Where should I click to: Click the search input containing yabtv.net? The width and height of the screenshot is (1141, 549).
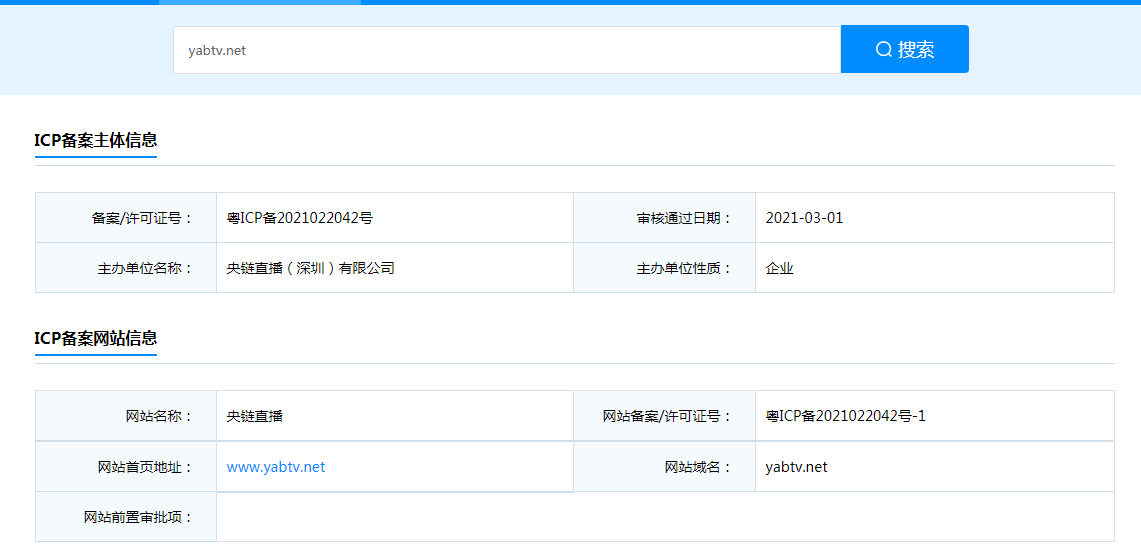coord(507,50)
